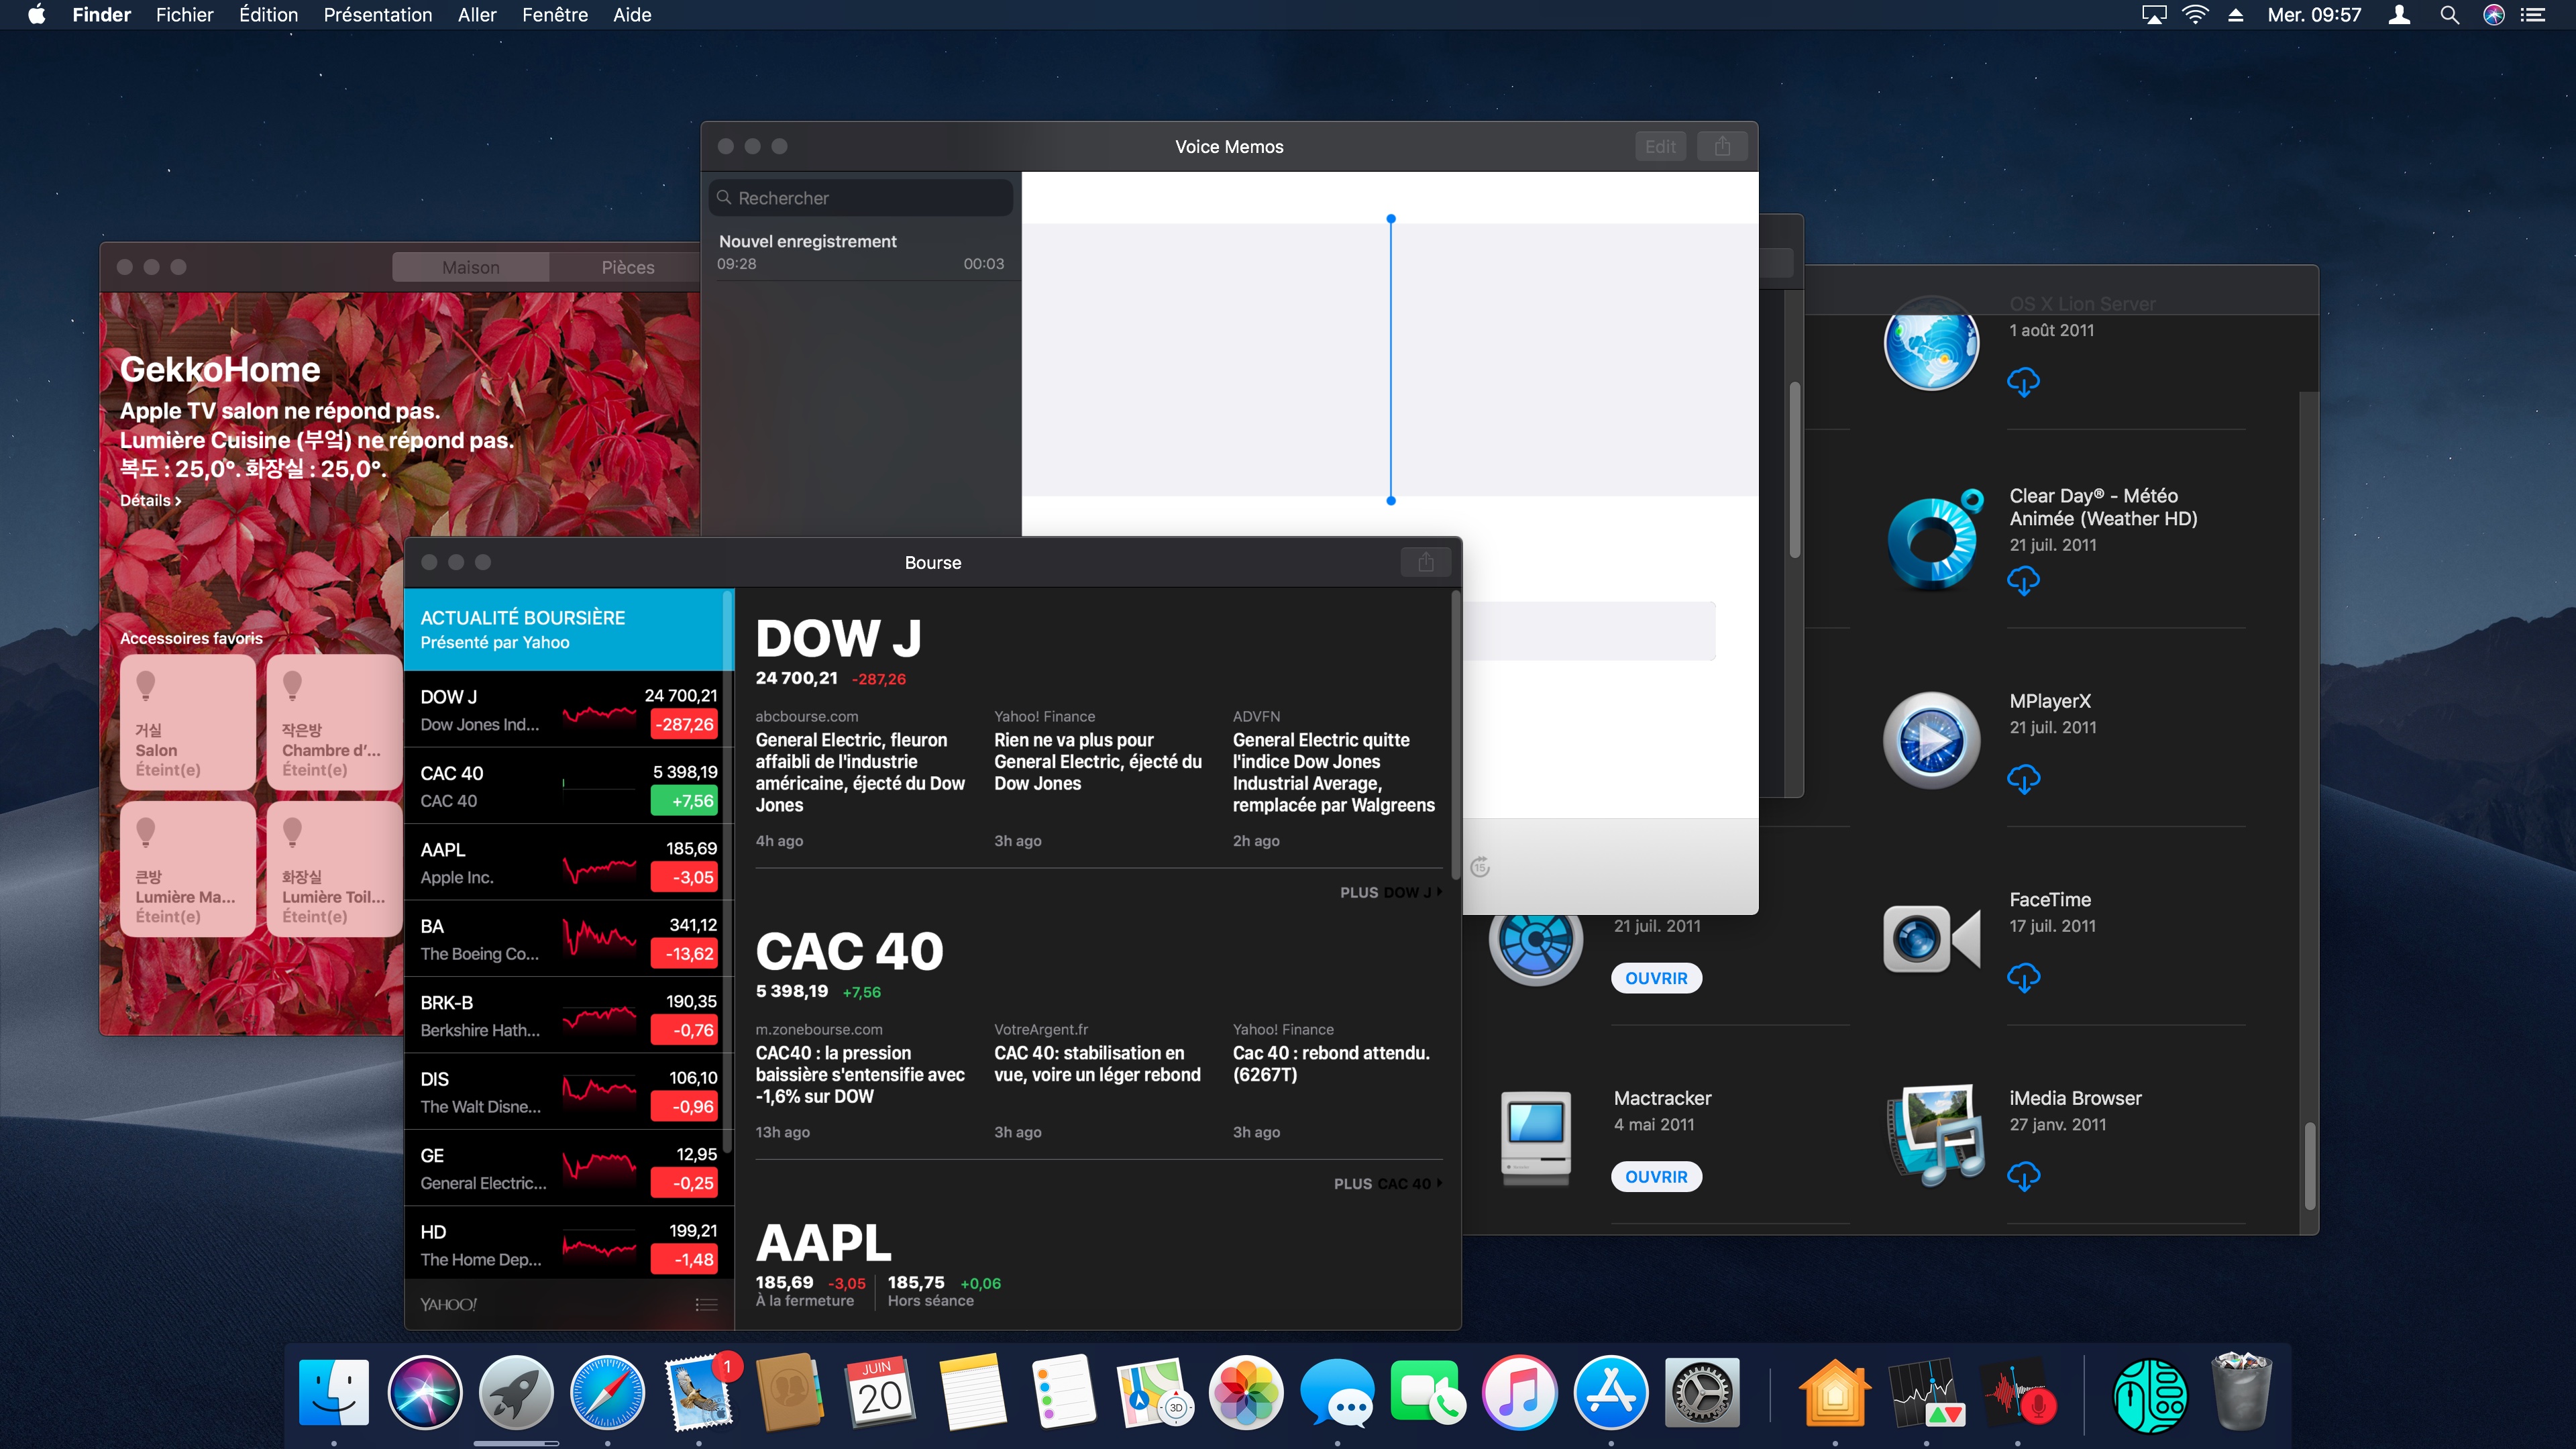Select Nouvel enregistrement recording
The height and width of the screenshot is (1449, 2576).
860,252
